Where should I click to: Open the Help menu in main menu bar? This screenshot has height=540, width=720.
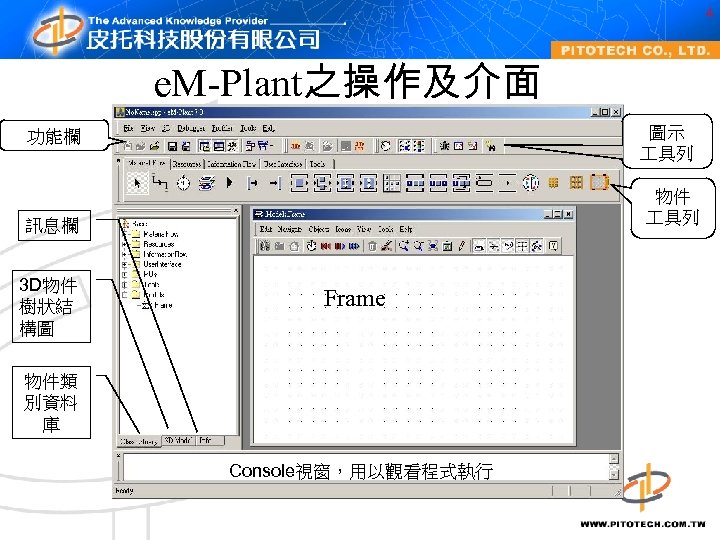pos(269,128)
